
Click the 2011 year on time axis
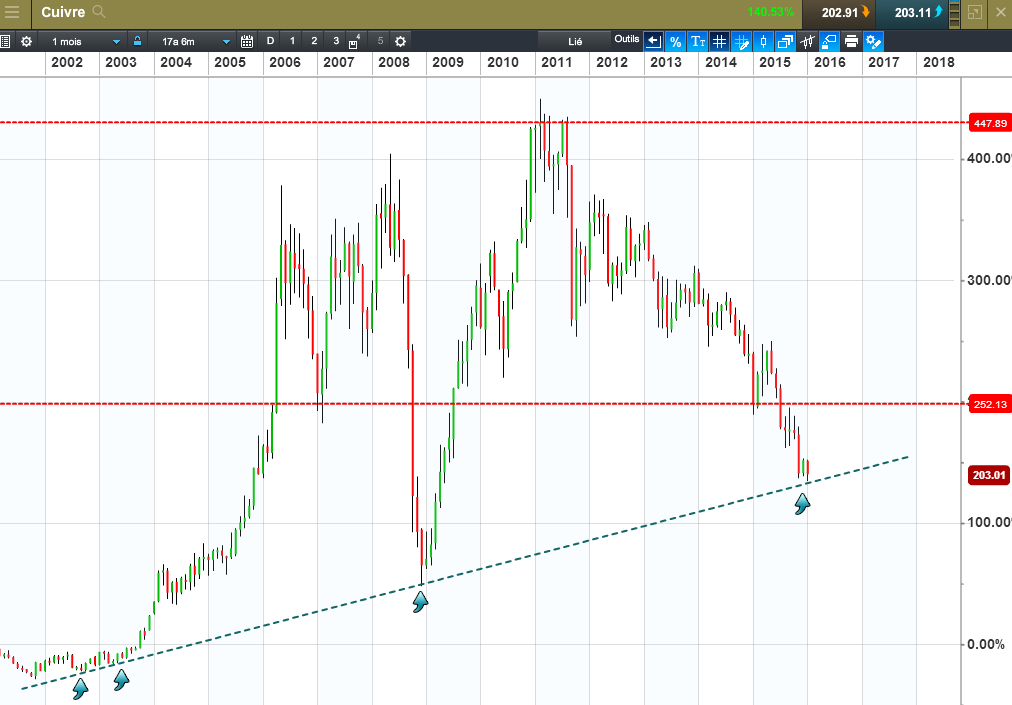click(556, 62)
